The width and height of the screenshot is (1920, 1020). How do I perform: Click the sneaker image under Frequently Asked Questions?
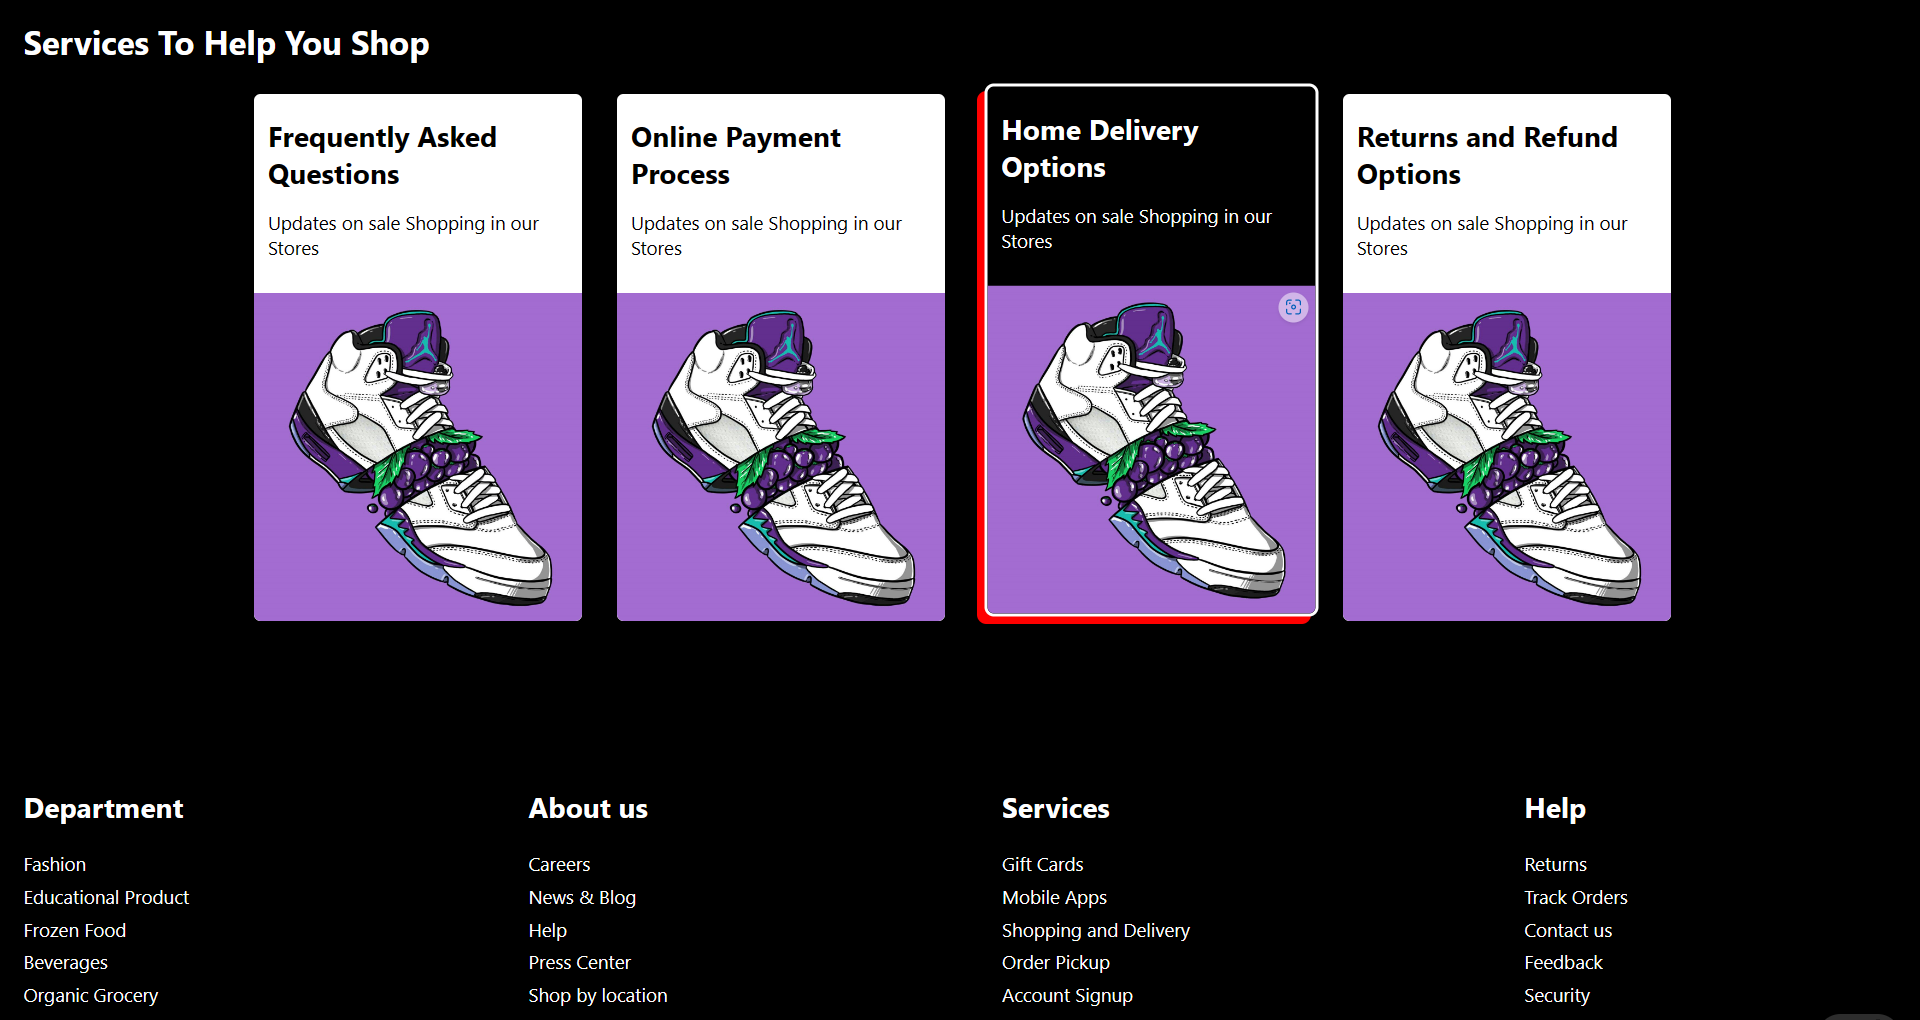click(x=417, y=457)
